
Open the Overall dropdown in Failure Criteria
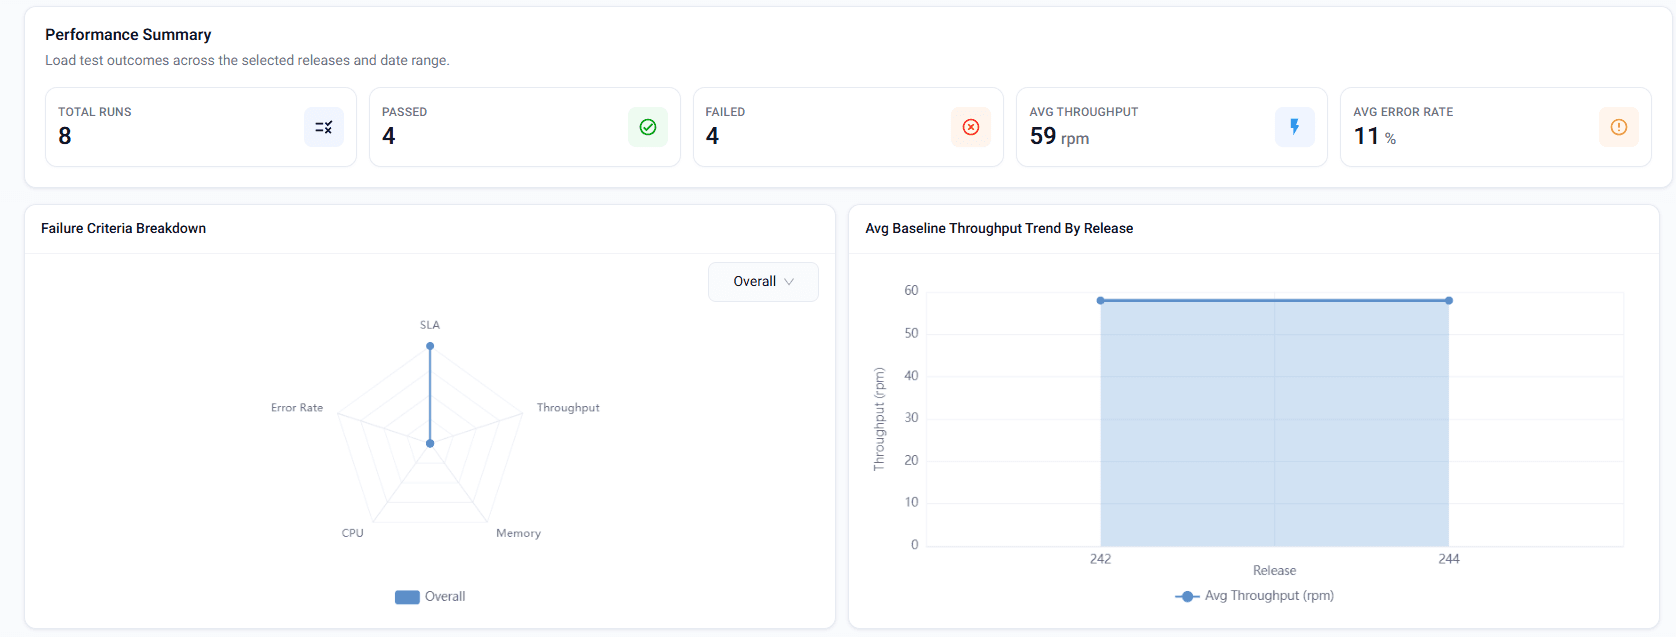[763, 282]
